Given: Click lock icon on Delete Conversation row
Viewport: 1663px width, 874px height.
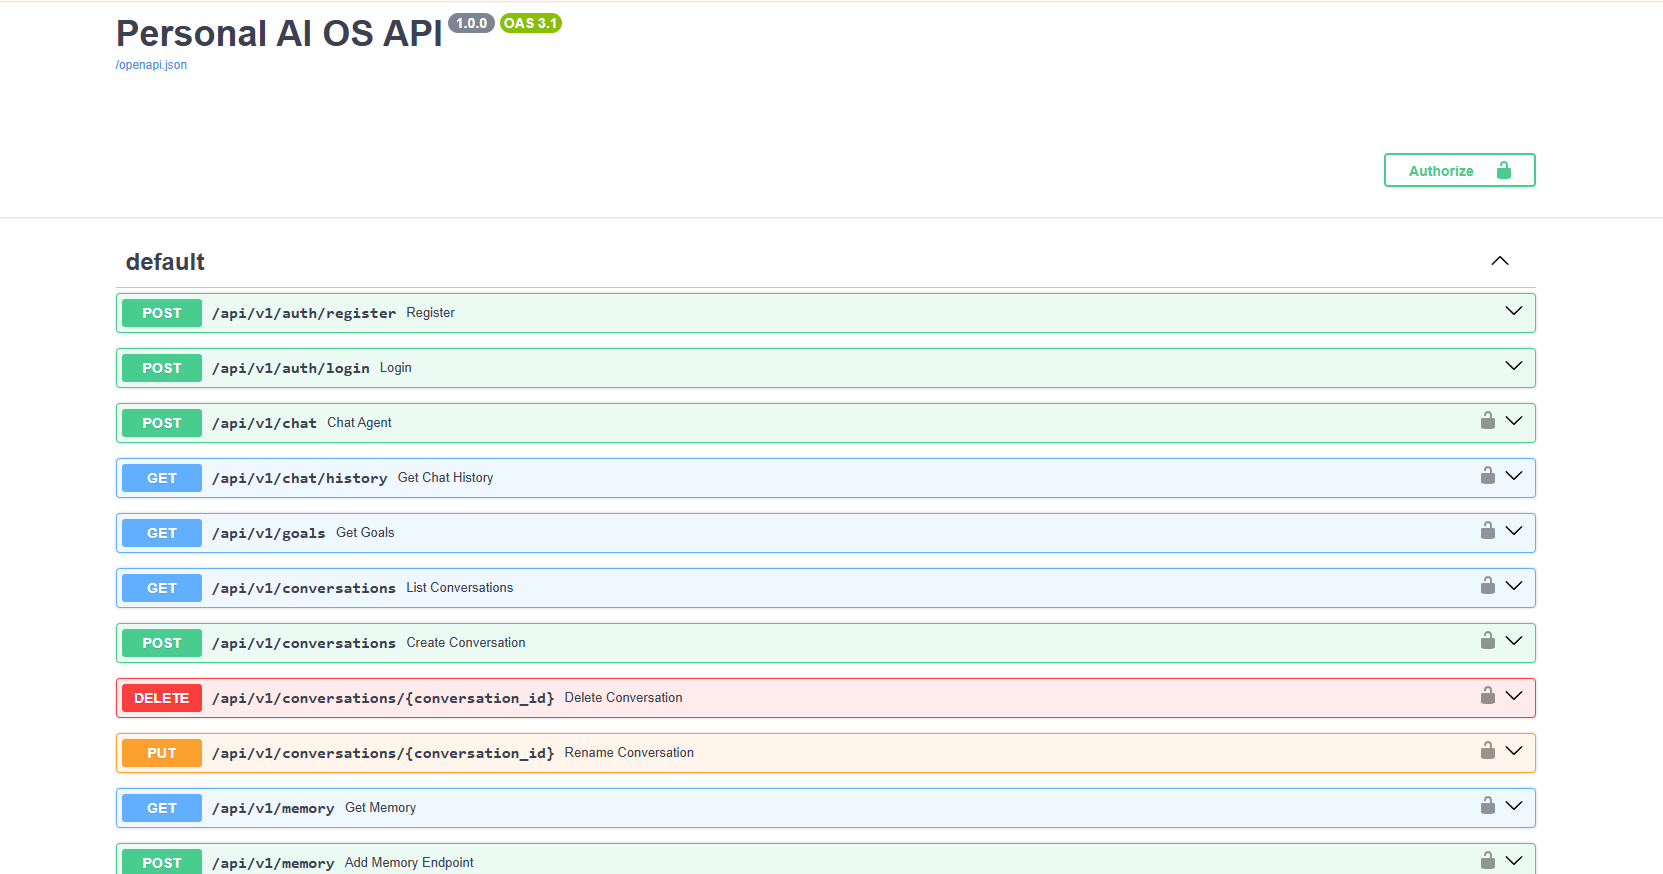Looking at the screenshot, I should click(1488, 695).
